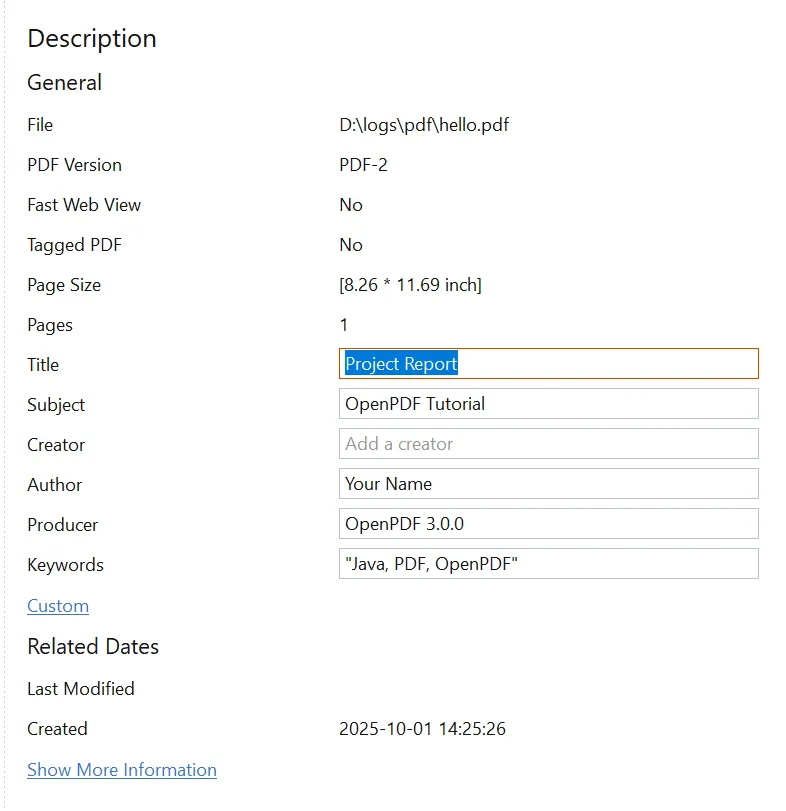Click the file path D:\logs\pdf\hello.pdf
Viewport: 786px width, 811px height.
pyautogui.click(x=424, y=125)
